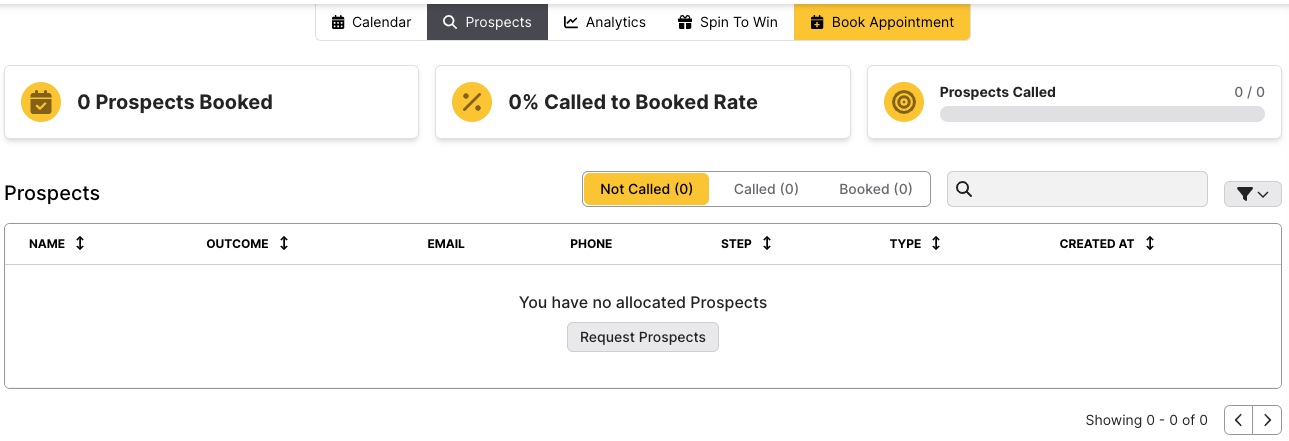Sort by the STEP column arrows
1289x441 pixels.
(x=767, y=243)
